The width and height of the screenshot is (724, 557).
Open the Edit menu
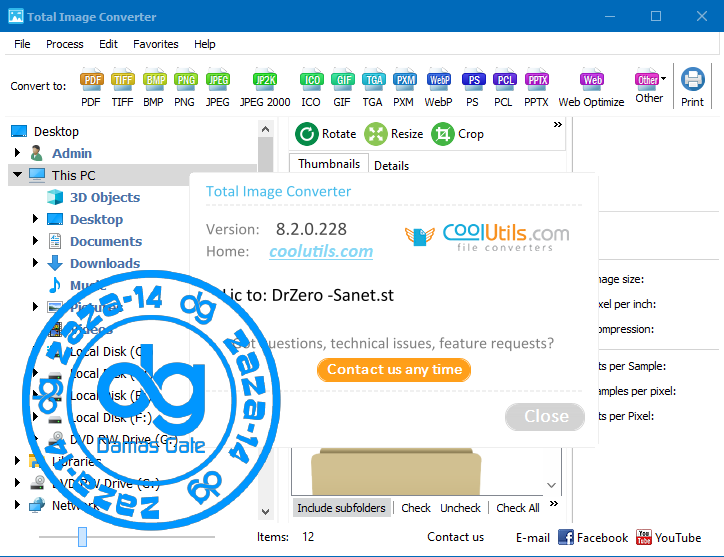(109, 44)
